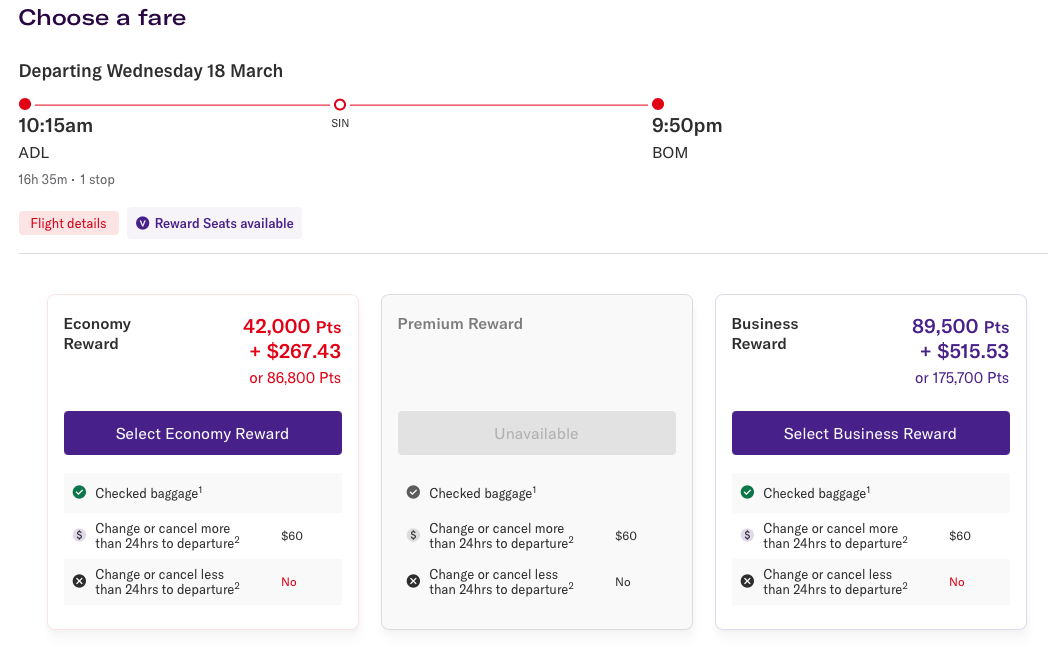Click the X icon in Premium late-cancel row

tap(413, 581)
